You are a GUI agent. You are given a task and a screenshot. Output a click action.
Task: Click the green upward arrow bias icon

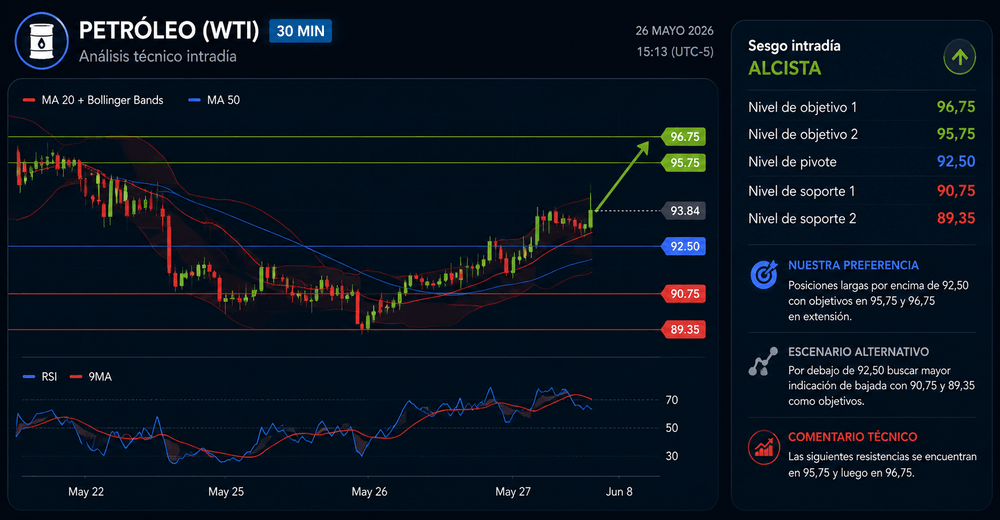coord(959,57)
